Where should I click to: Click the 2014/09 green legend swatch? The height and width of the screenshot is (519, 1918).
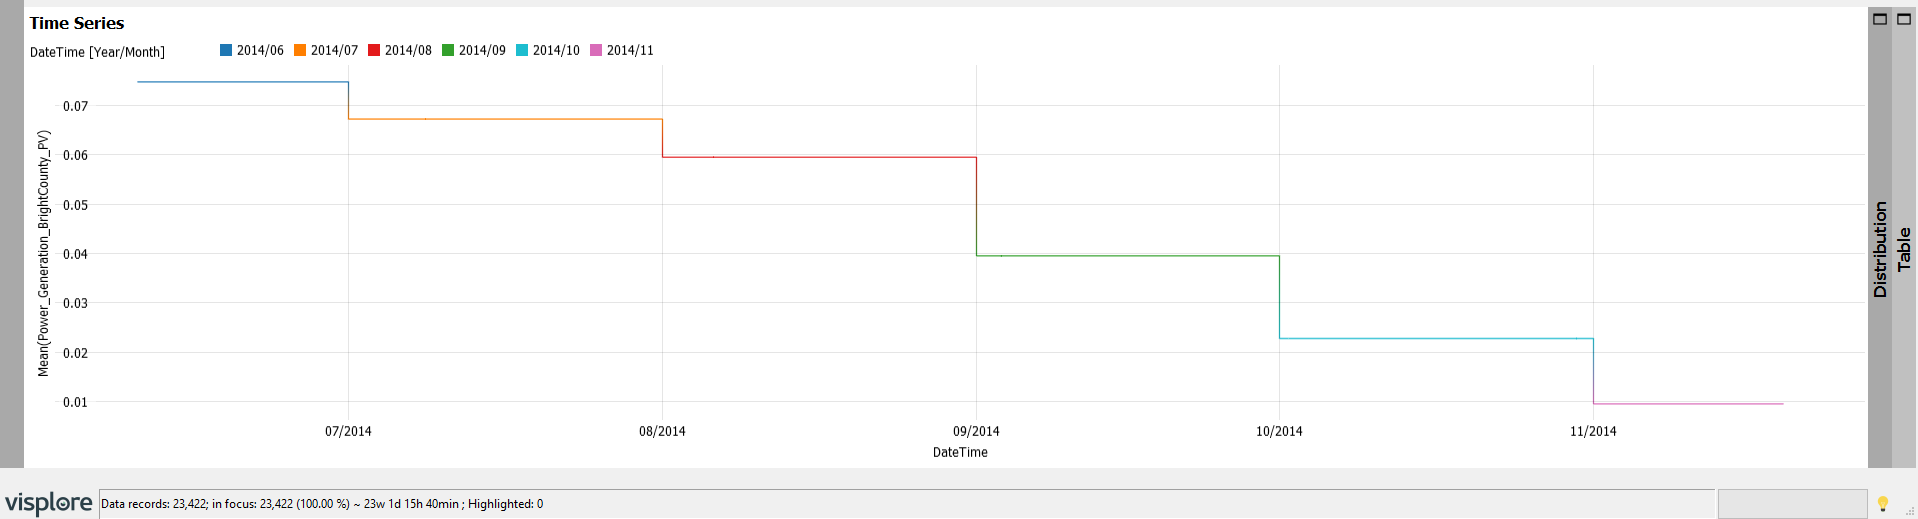[x=448, y=50]
